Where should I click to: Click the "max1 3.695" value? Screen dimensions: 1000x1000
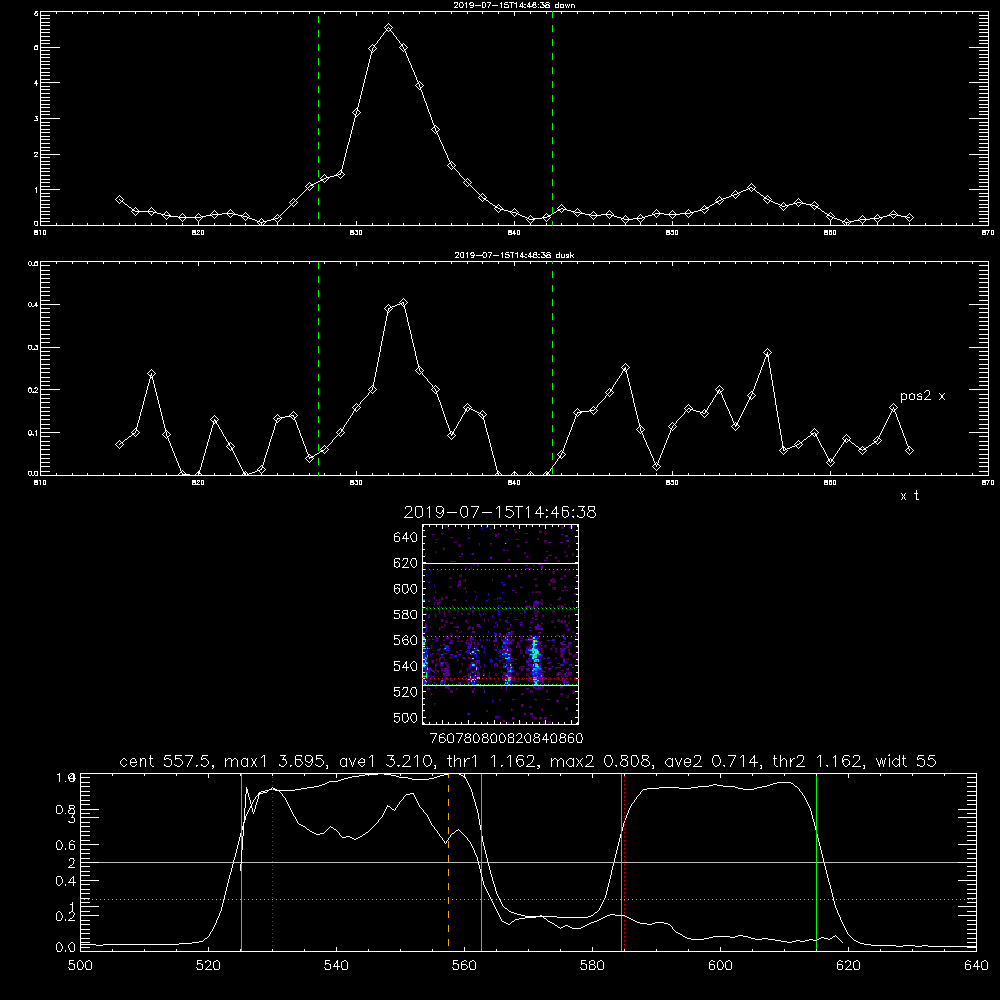[x=277, y=761]
